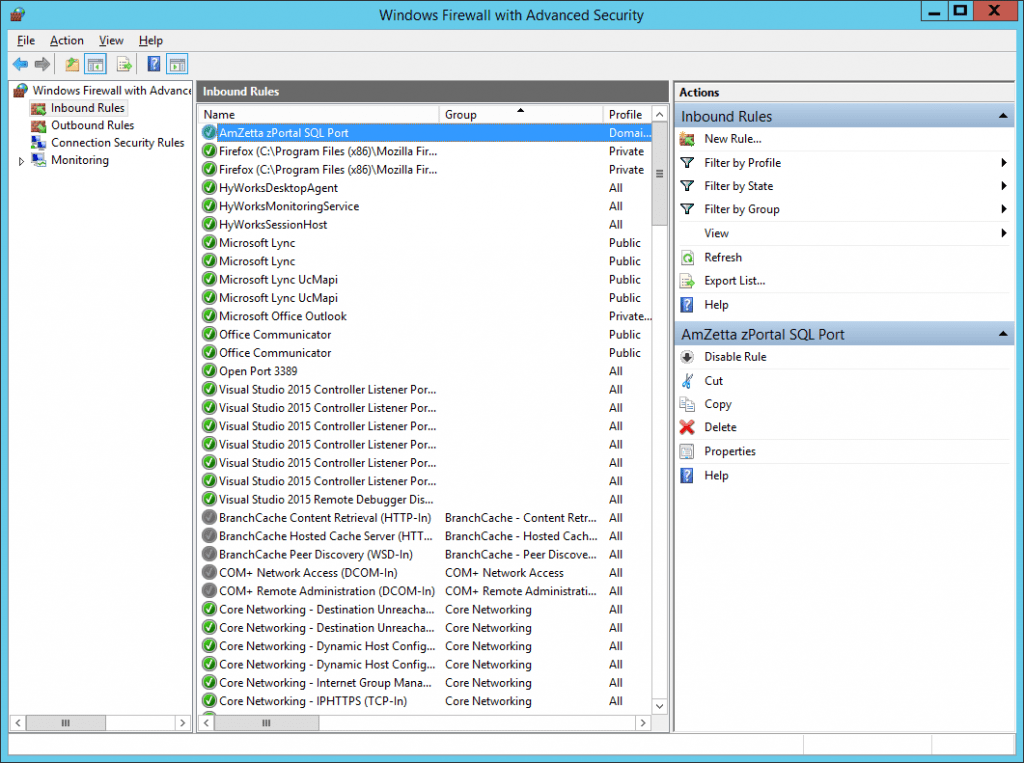Open the View menu in menu bar
Image resolution: width=1024 pixels, height=763 pixels.
[111, 41]
